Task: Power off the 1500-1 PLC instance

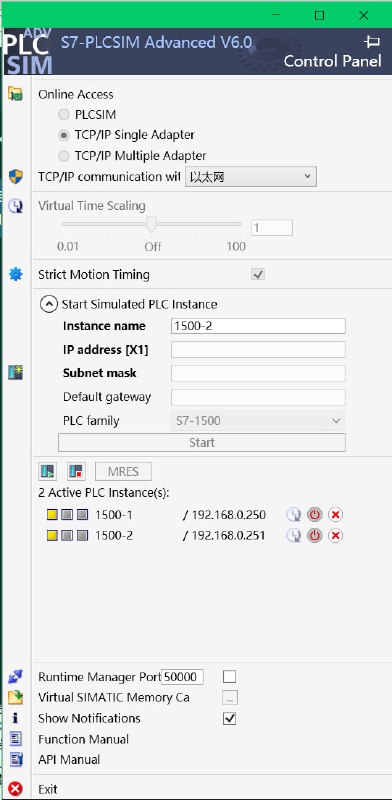Action: click(x=315, y=515)
